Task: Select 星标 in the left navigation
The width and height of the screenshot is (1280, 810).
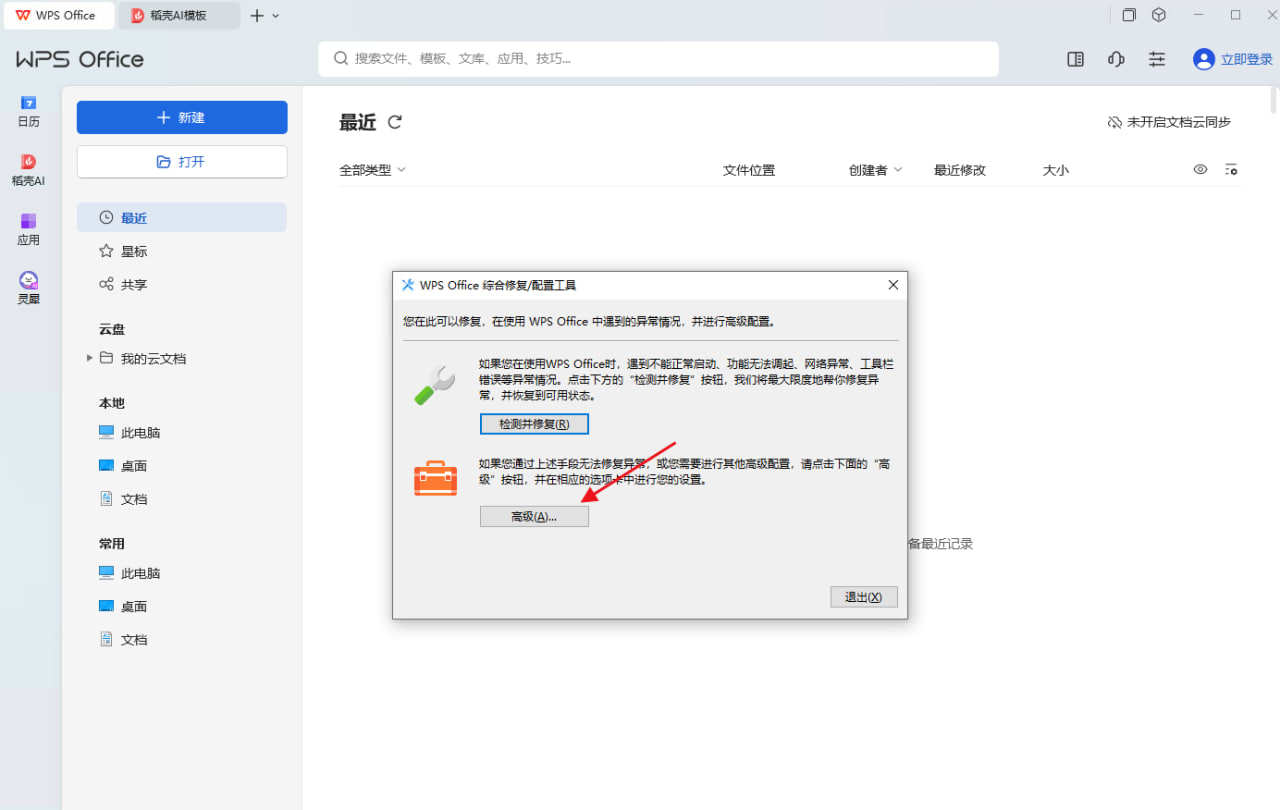Action: click(182, 251)
